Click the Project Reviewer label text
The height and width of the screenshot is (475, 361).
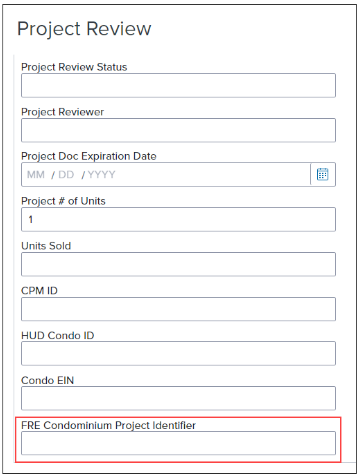[x=62, y=112]
